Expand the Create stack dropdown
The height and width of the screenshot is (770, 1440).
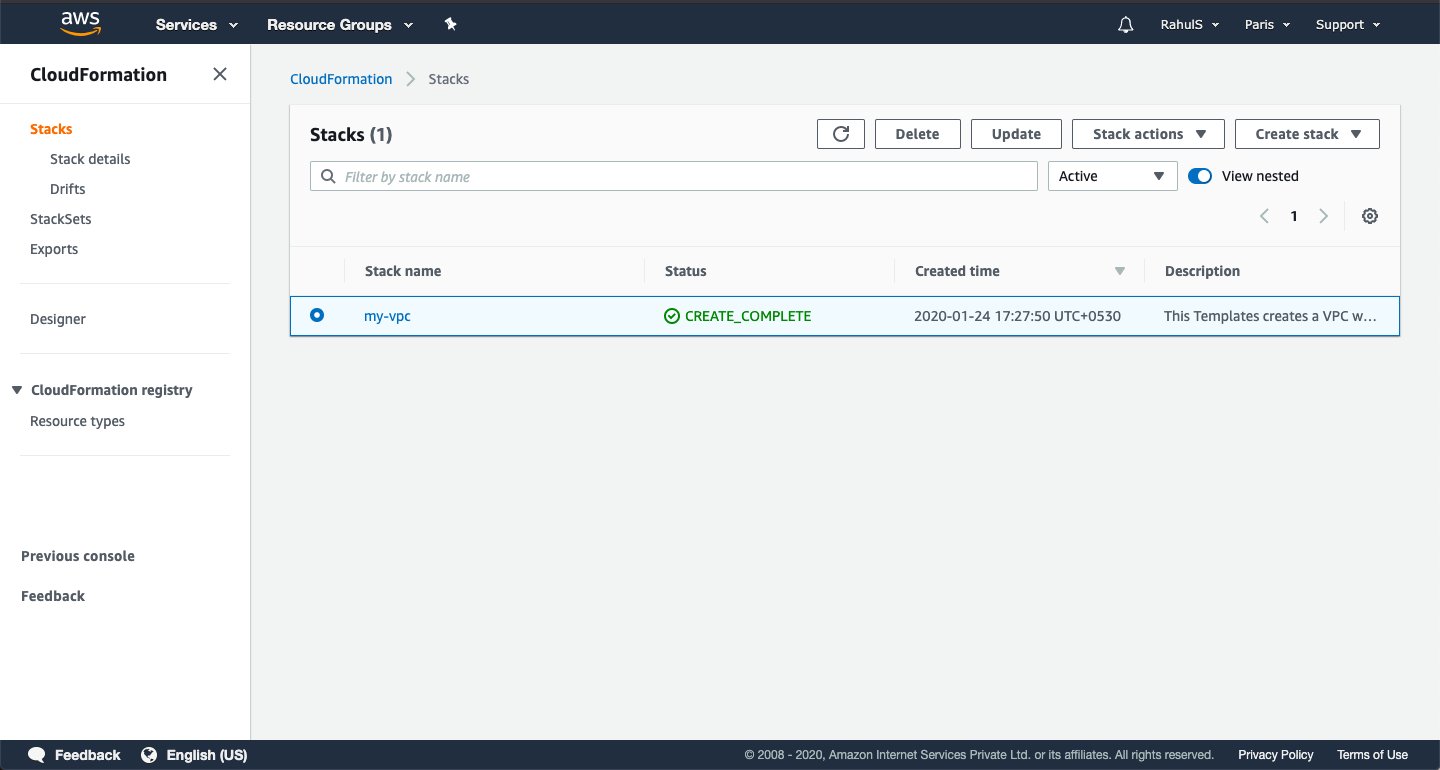(1307, 134)
